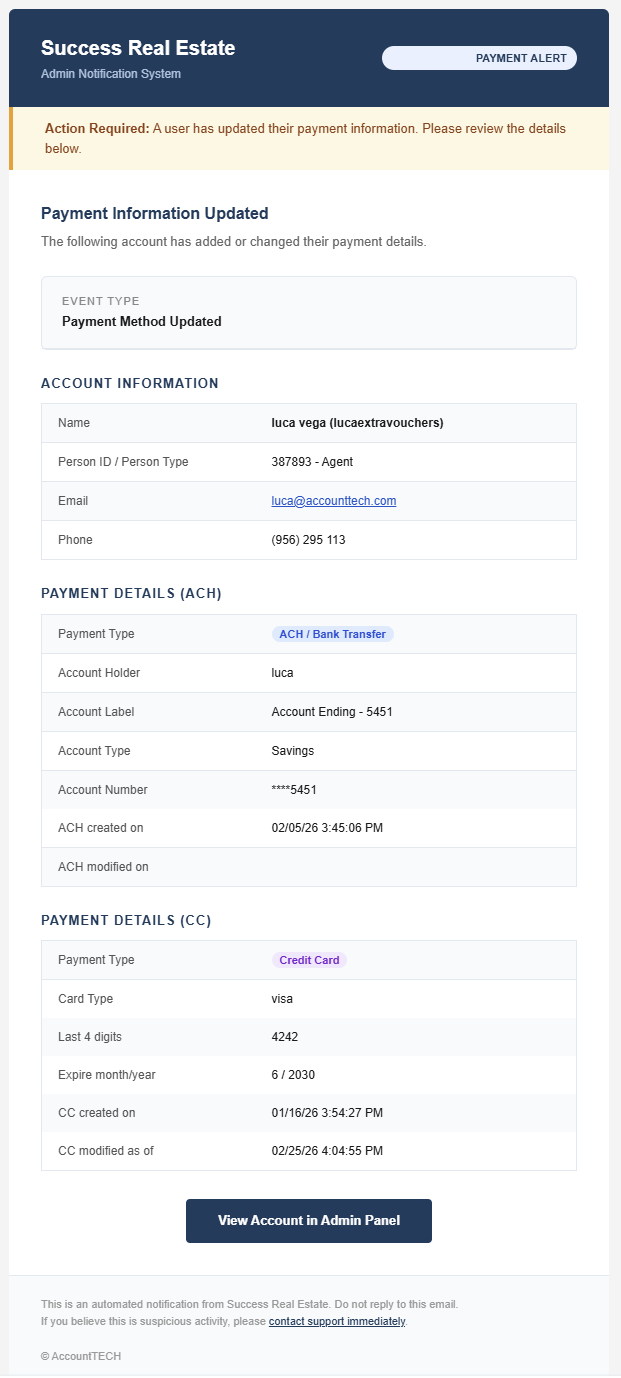Click the Savings account type value
Image resolution: width=621 pixels, height=1378 pixels.
293,751
